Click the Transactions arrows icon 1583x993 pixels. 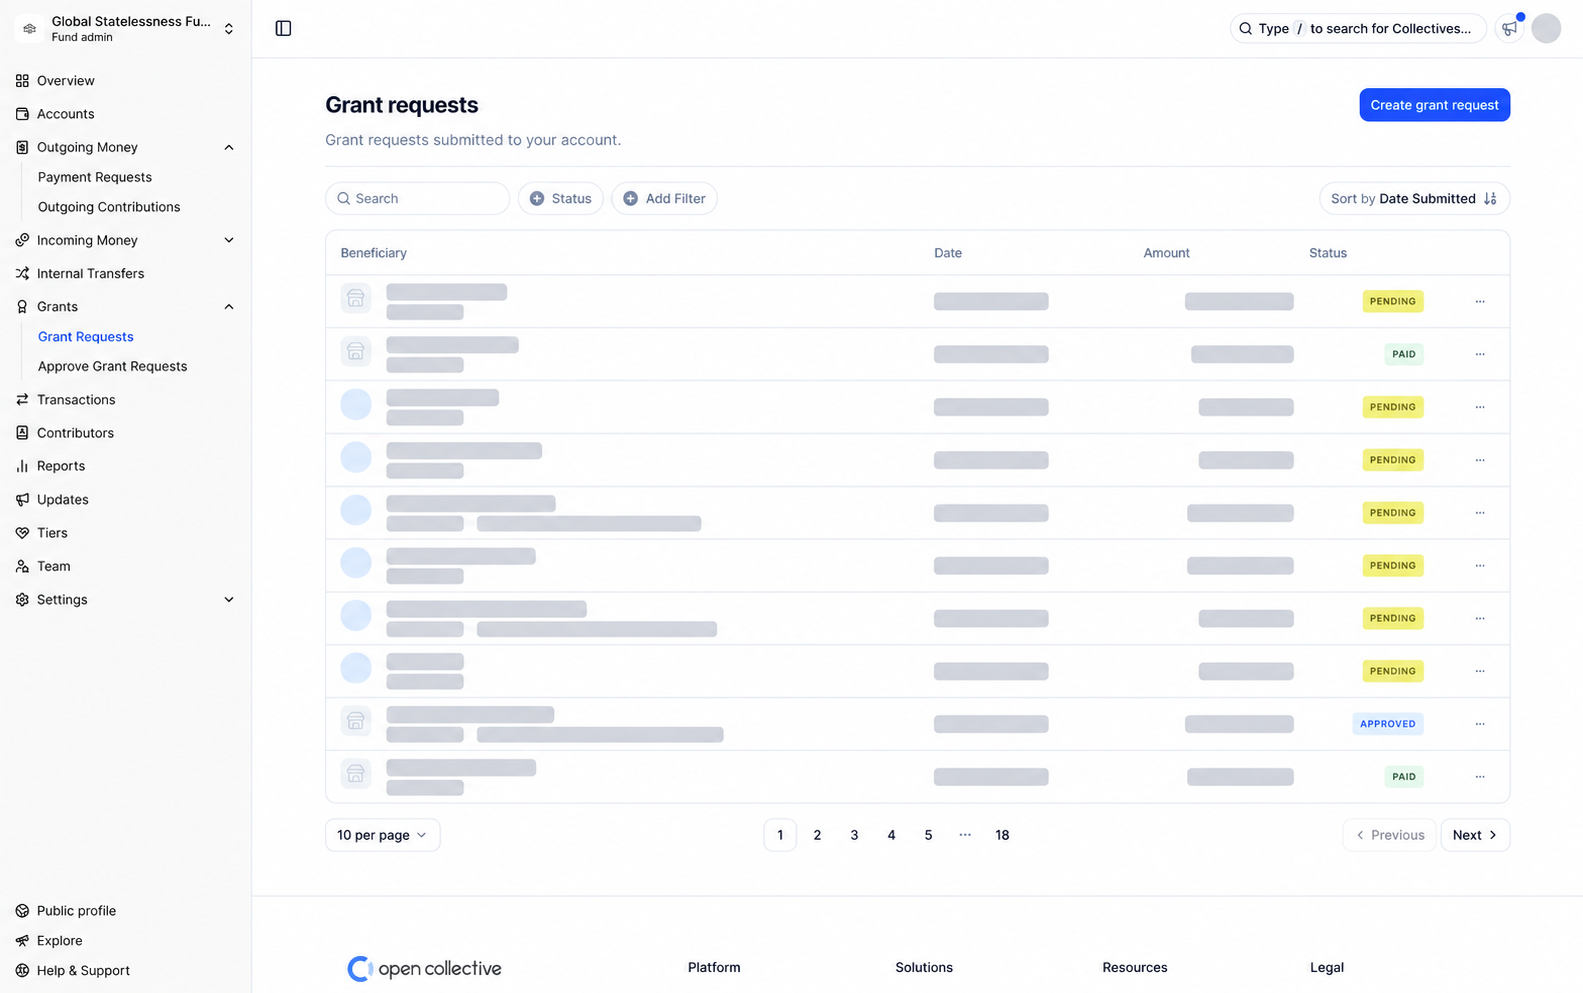[x=22, y=400]
